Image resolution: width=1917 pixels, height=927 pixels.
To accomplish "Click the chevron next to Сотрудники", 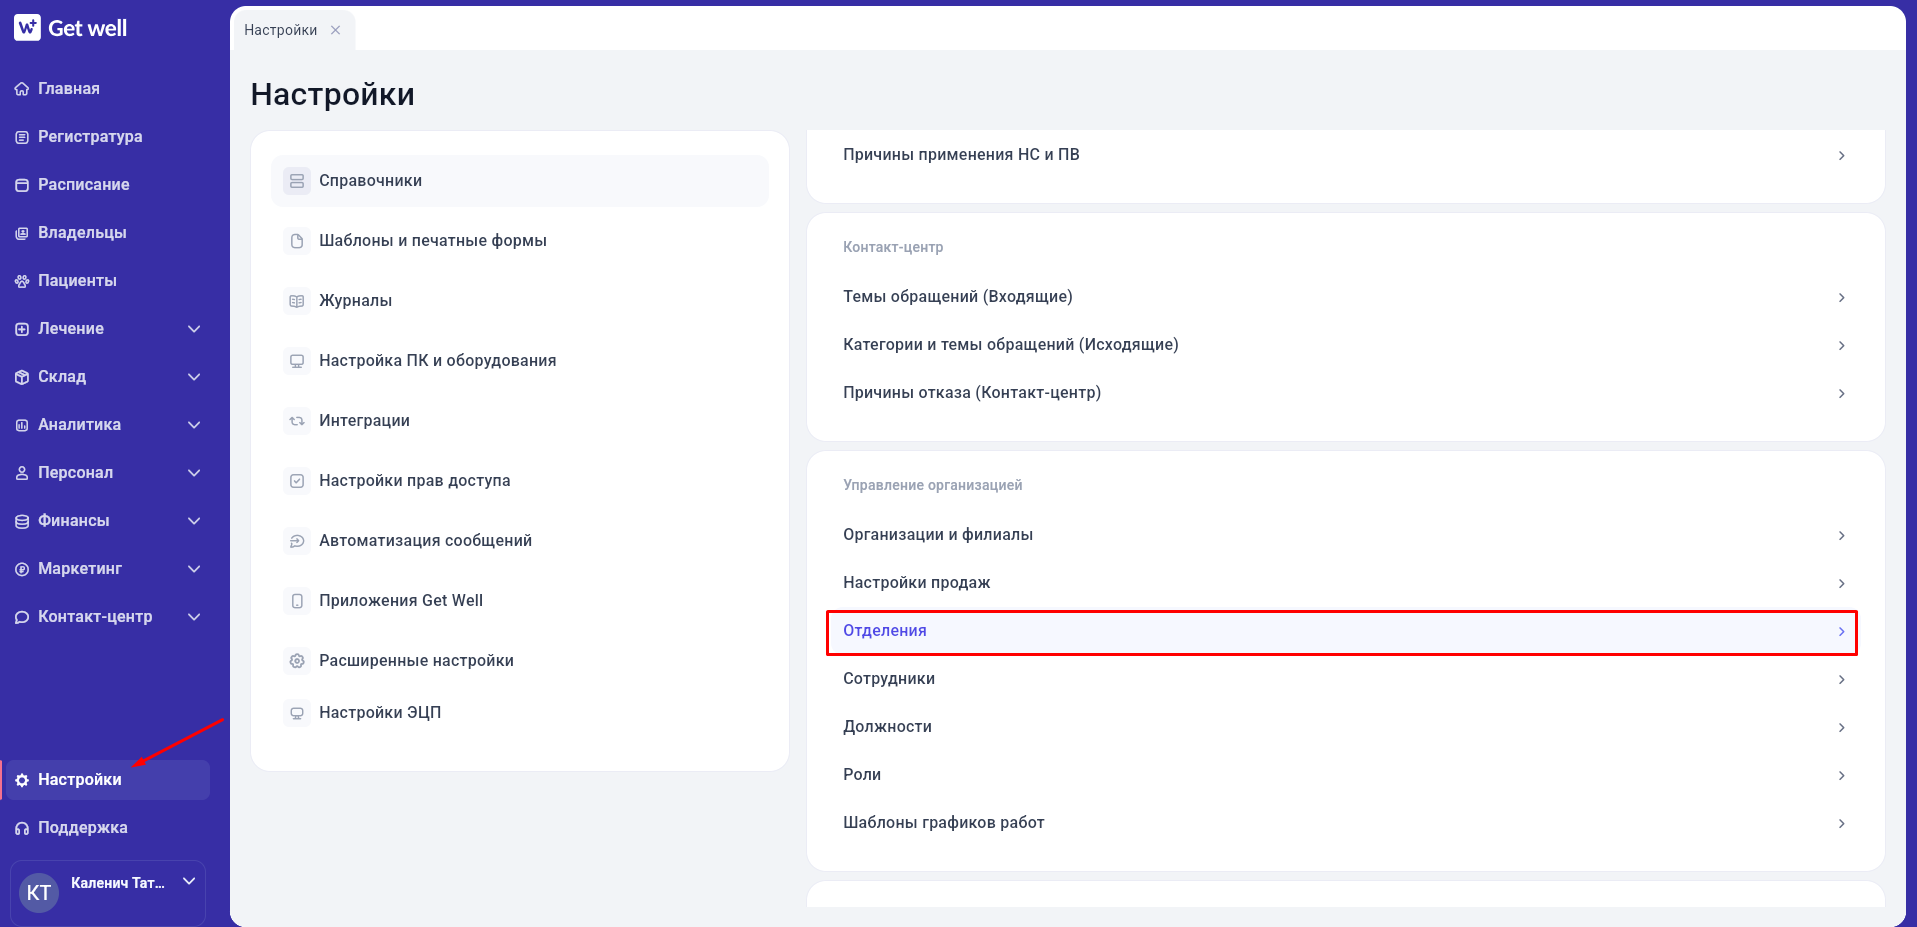I will (1841, 679).
